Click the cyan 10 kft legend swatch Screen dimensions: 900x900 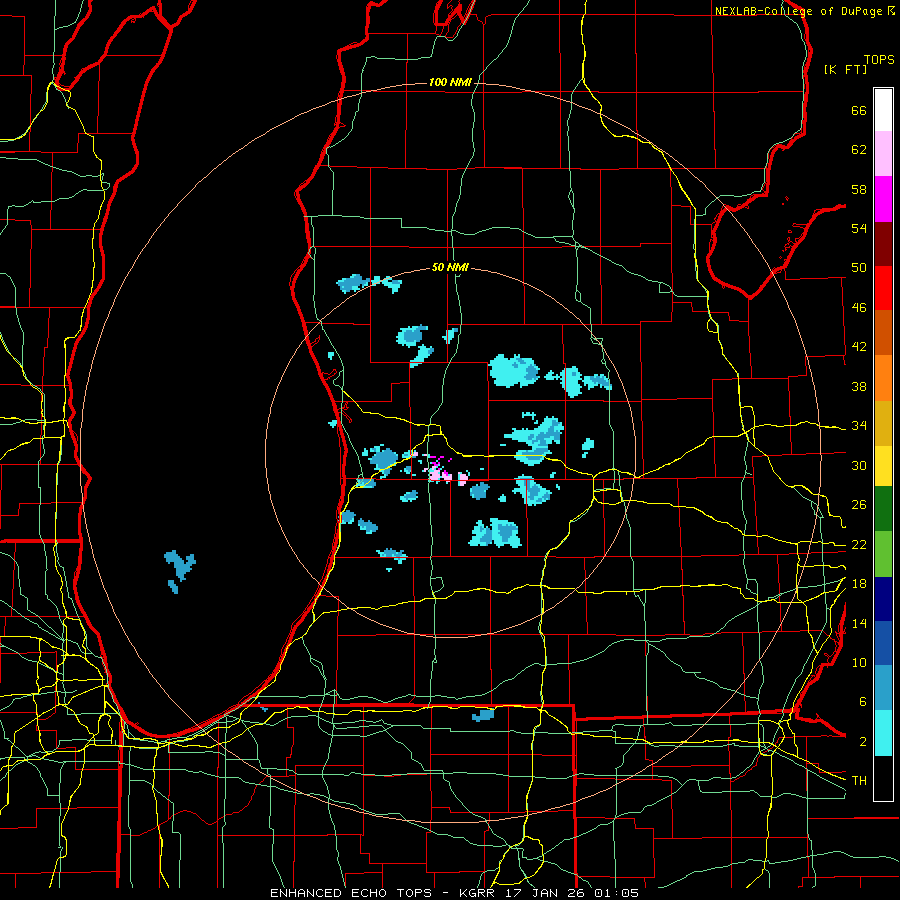point(883,733)
